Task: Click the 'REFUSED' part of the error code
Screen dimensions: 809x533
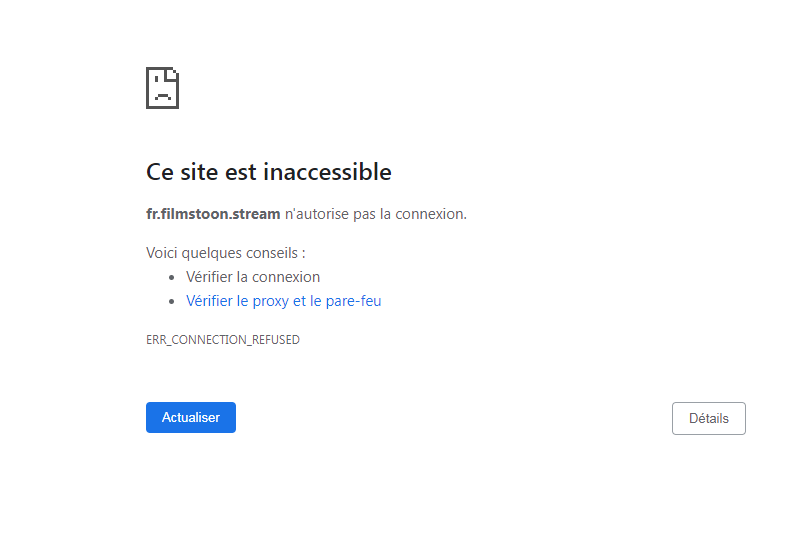Action: click(x=277, y=340)
